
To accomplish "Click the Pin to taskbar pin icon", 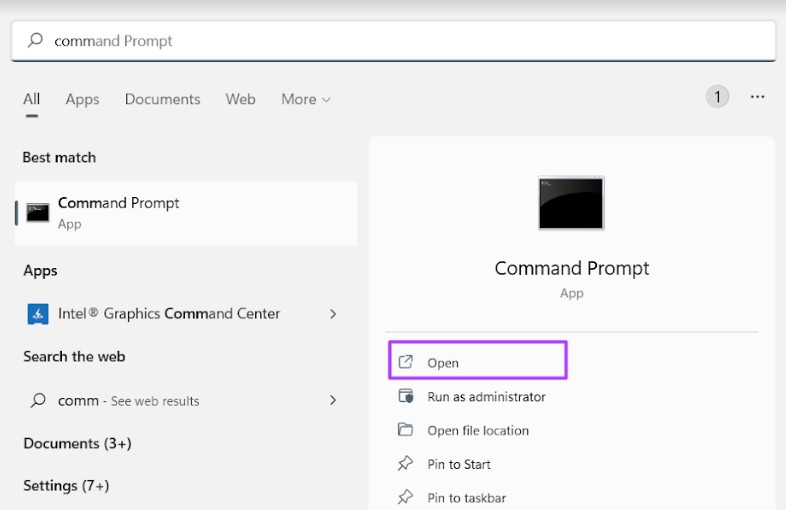I will coord(406,497).
